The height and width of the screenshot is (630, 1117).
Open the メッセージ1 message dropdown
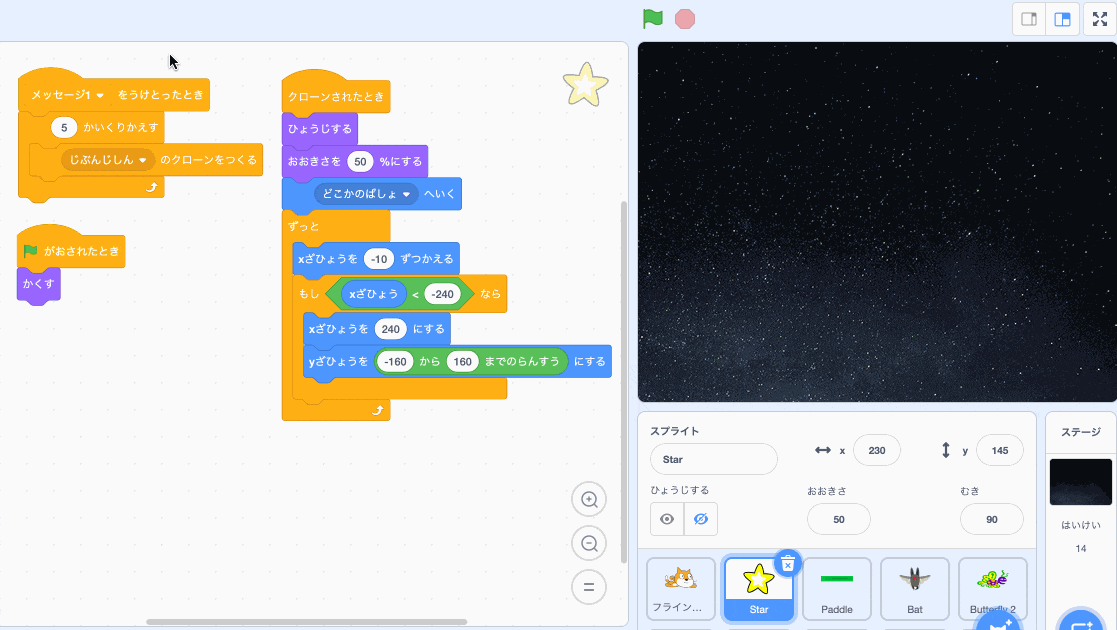pyautogui.click(x=100, y=95)
